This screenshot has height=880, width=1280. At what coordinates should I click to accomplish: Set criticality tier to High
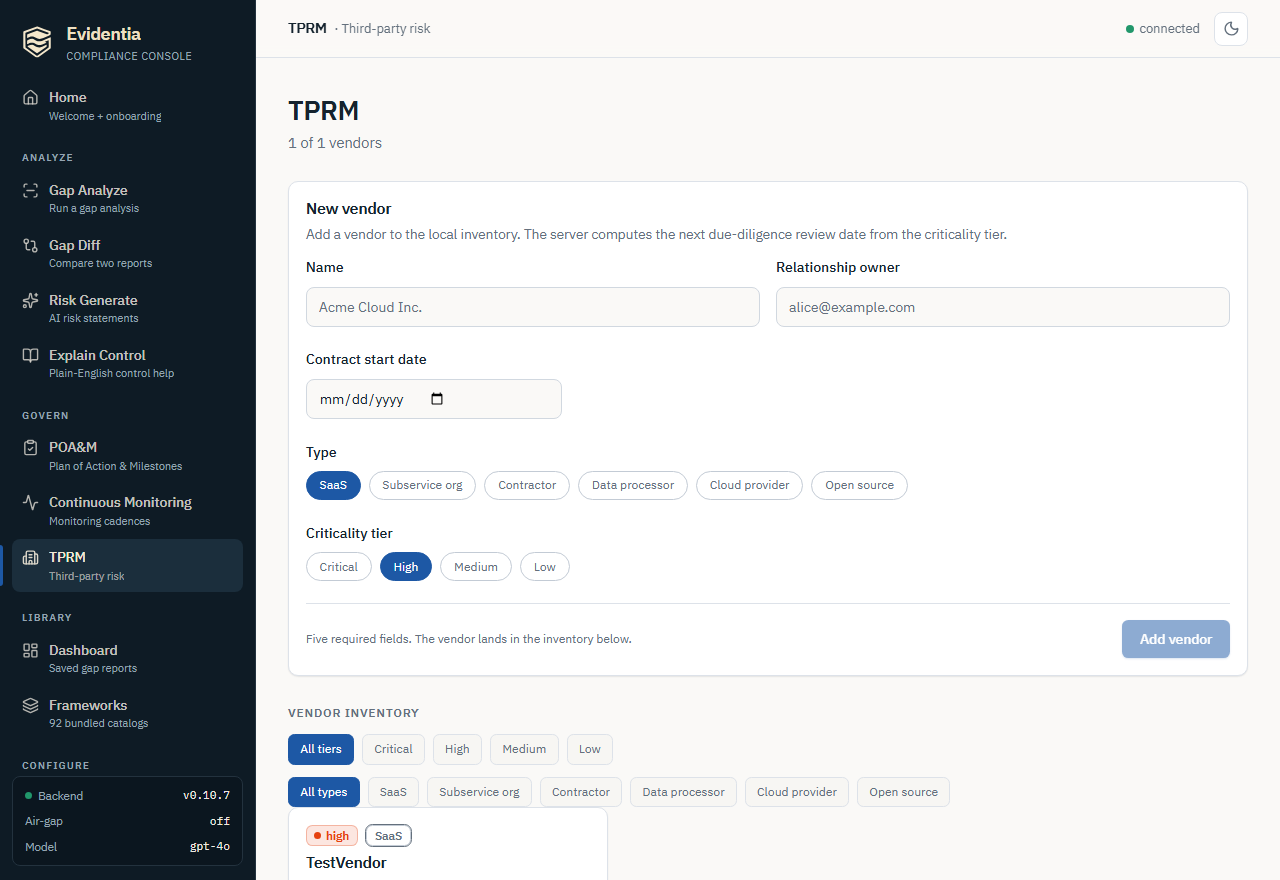point(406,567)
